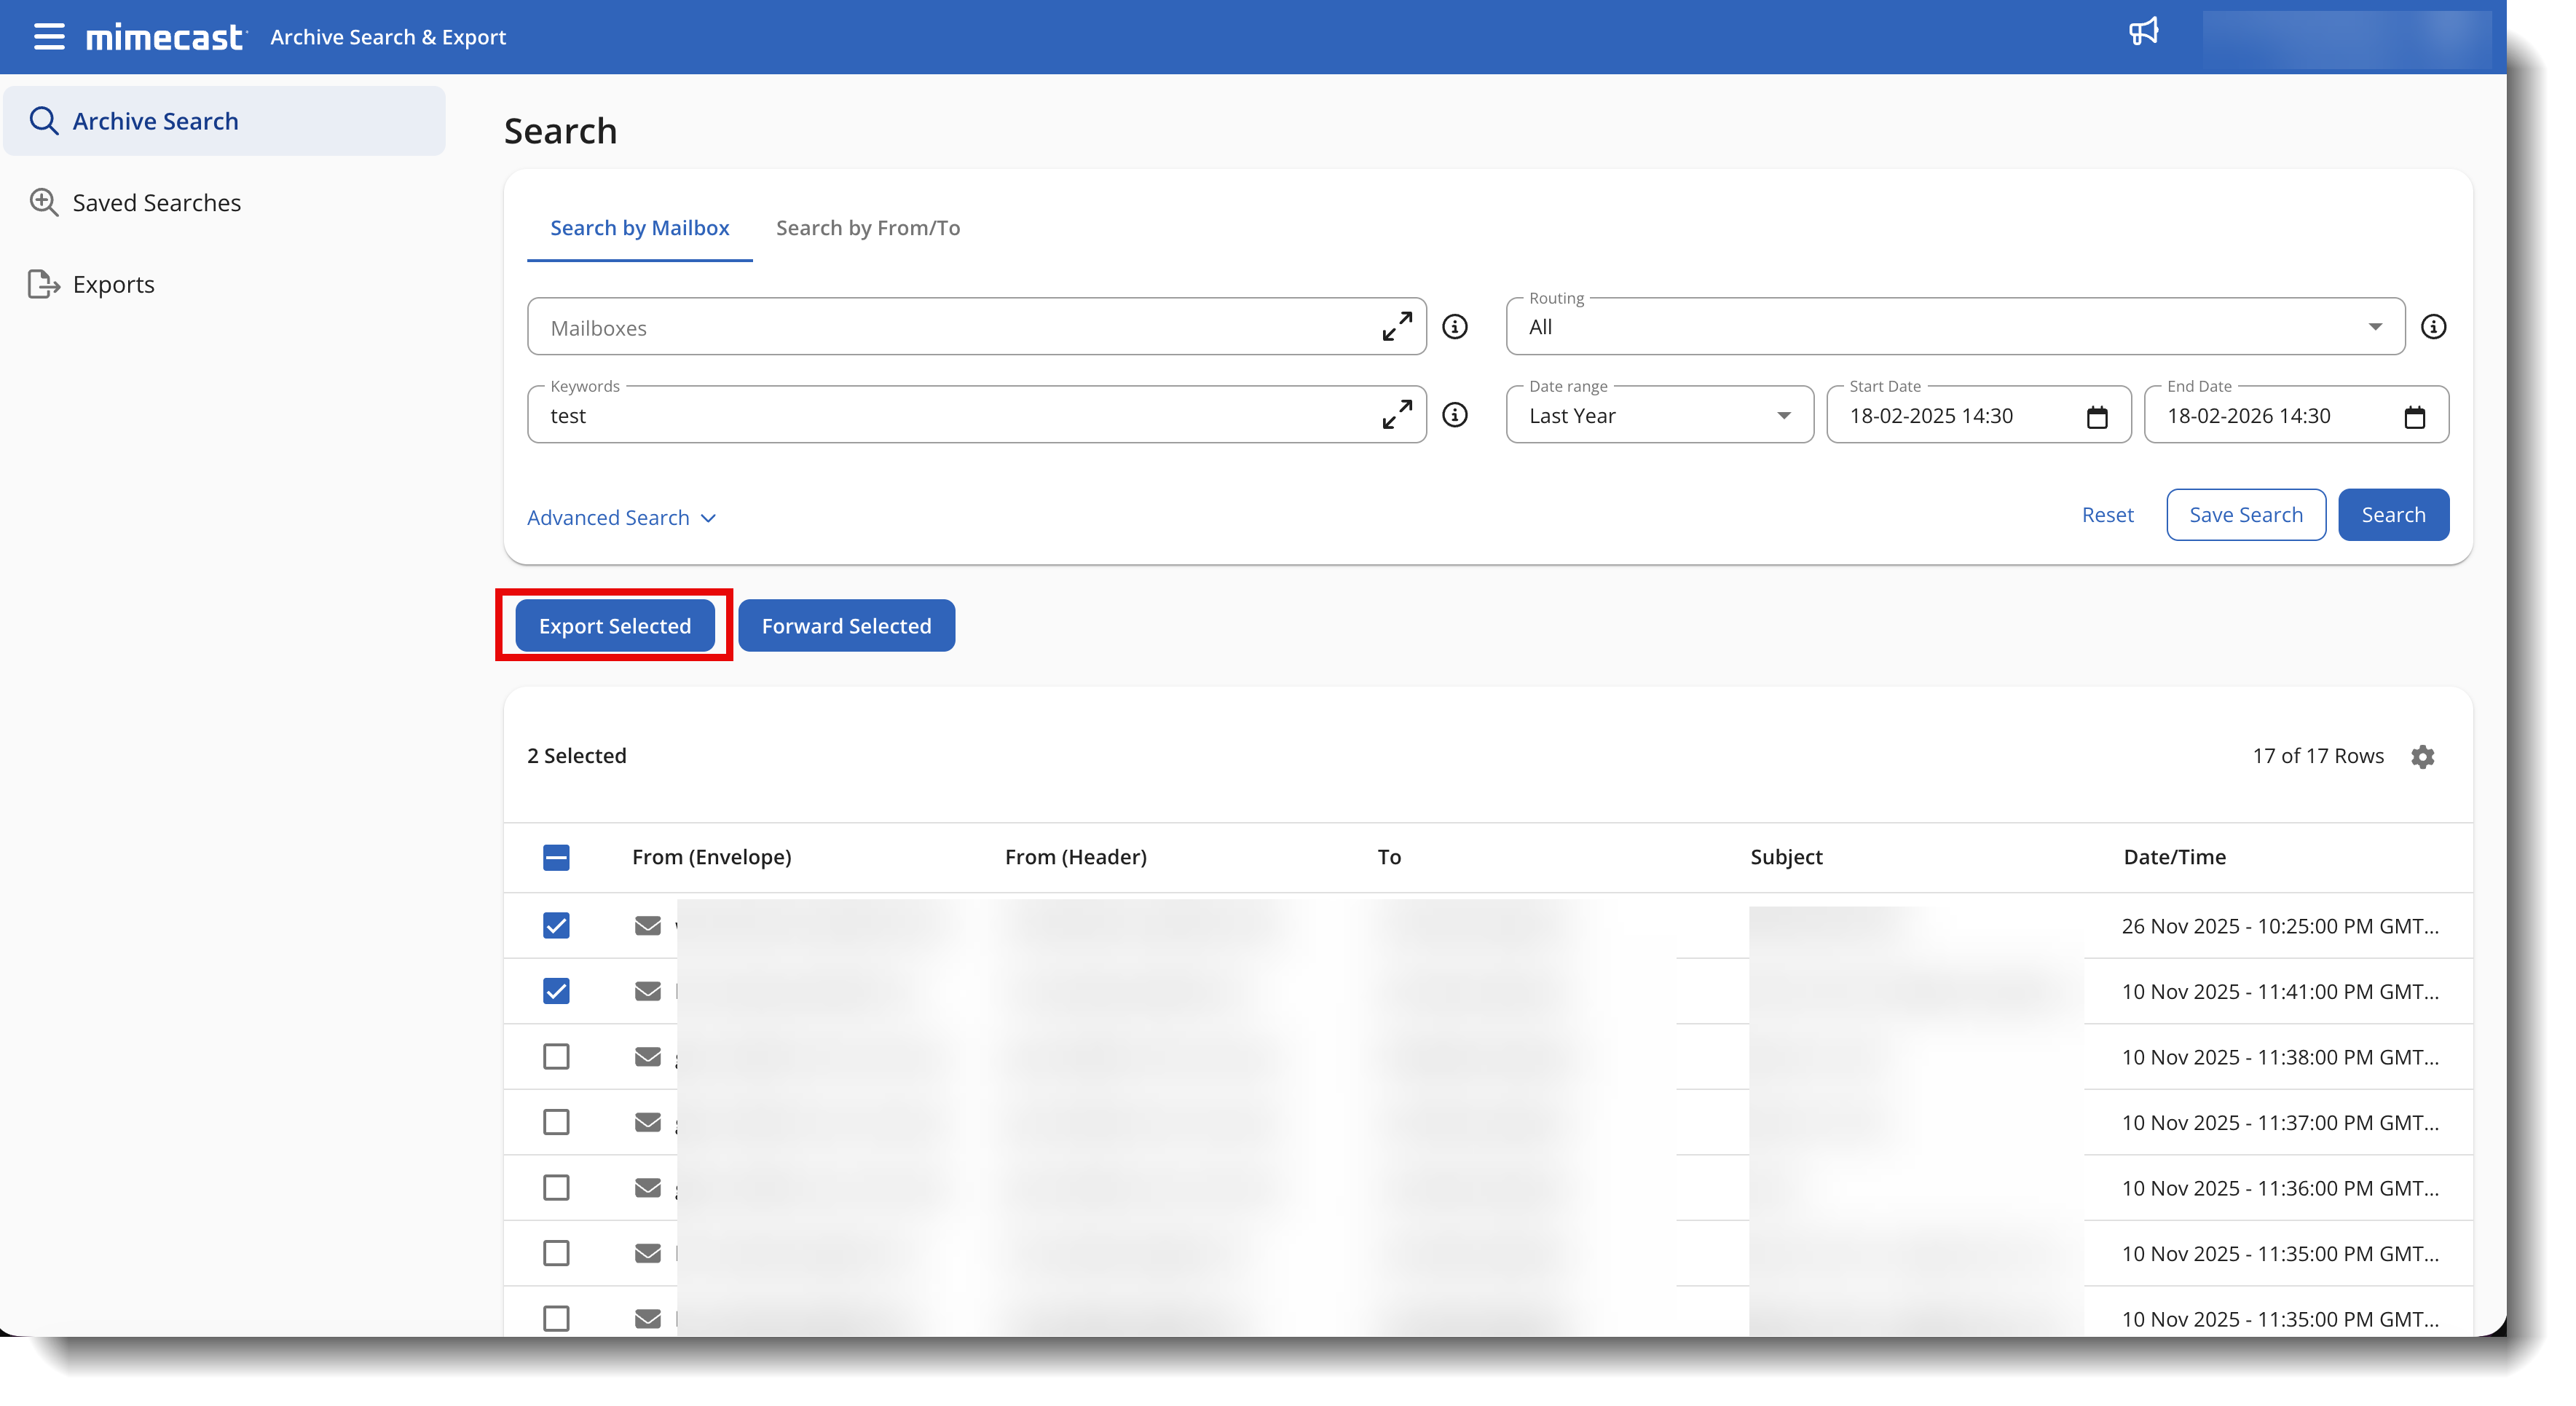Expand the Advanced Search section

621,518
